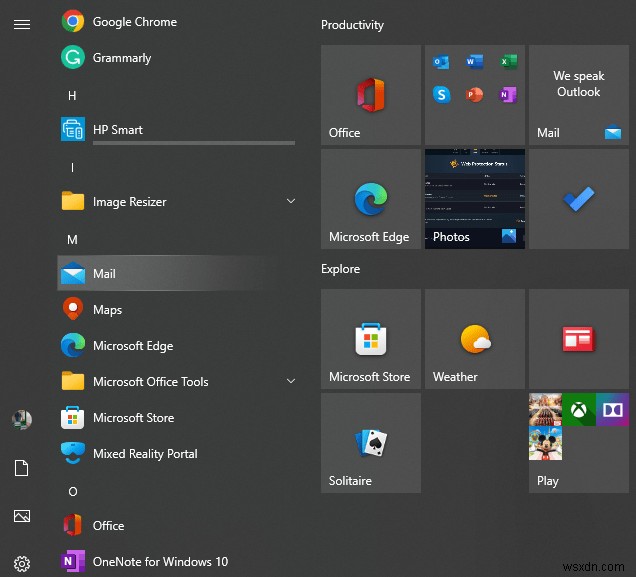Open the Mail live tile
This screenshot has width=636, height=577.
pyautogui.click(x=579, y=95)
